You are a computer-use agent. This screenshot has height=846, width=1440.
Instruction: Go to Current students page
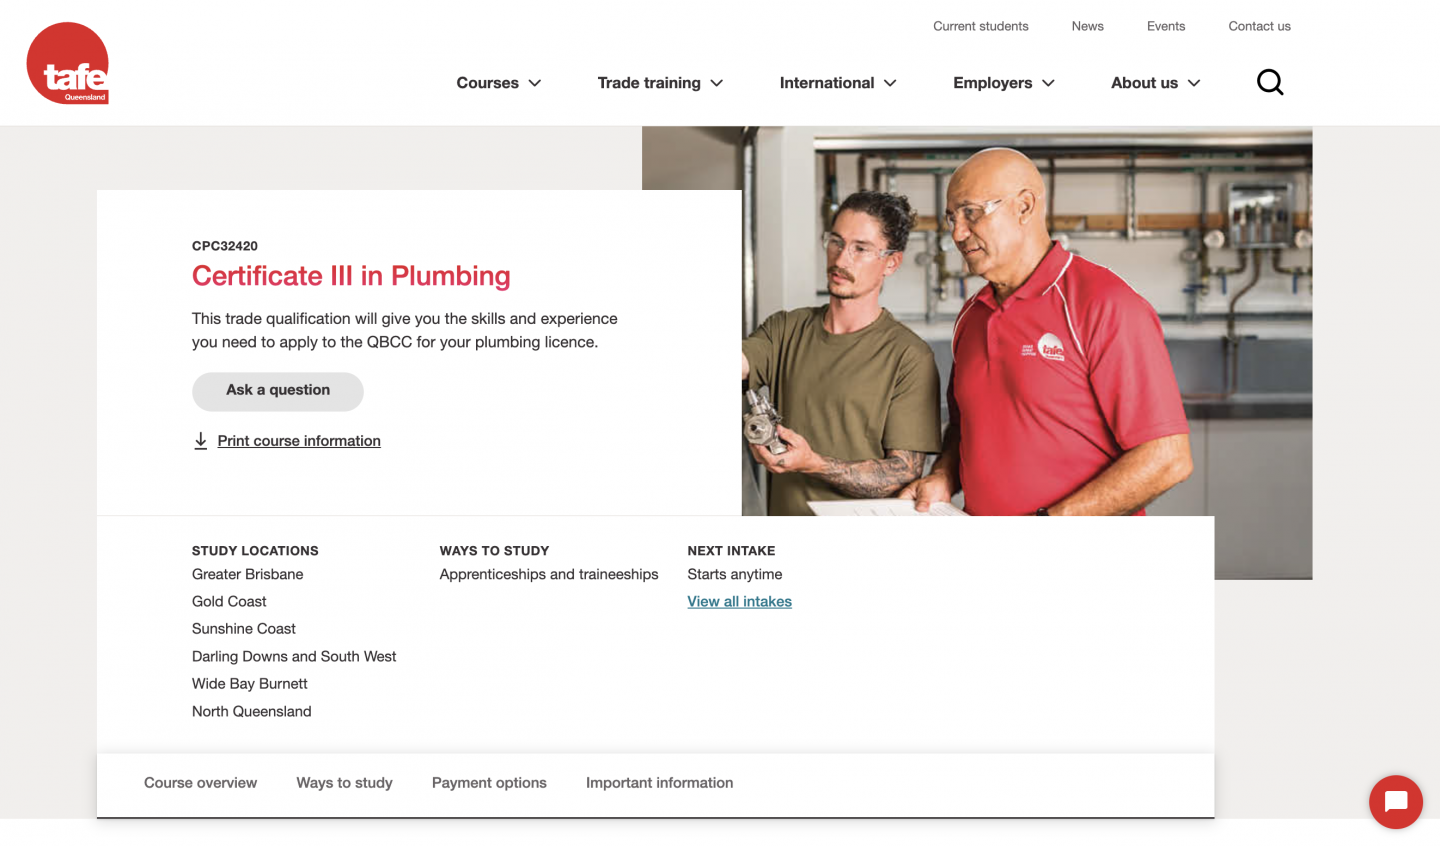pyautogui.click(x=980, y=26)
